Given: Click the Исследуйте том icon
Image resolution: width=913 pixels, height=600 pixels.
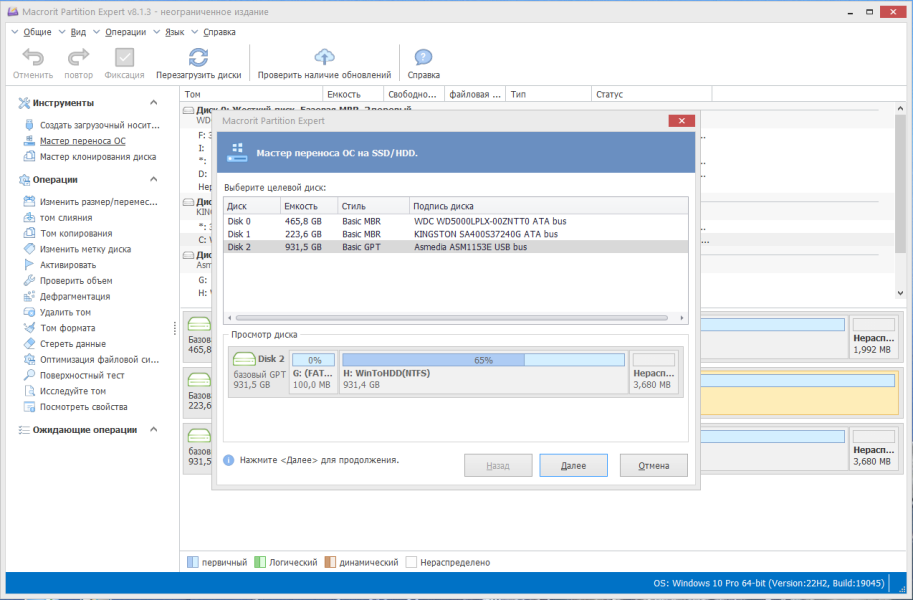Looking at the screenshot, I should pos(29,390).
